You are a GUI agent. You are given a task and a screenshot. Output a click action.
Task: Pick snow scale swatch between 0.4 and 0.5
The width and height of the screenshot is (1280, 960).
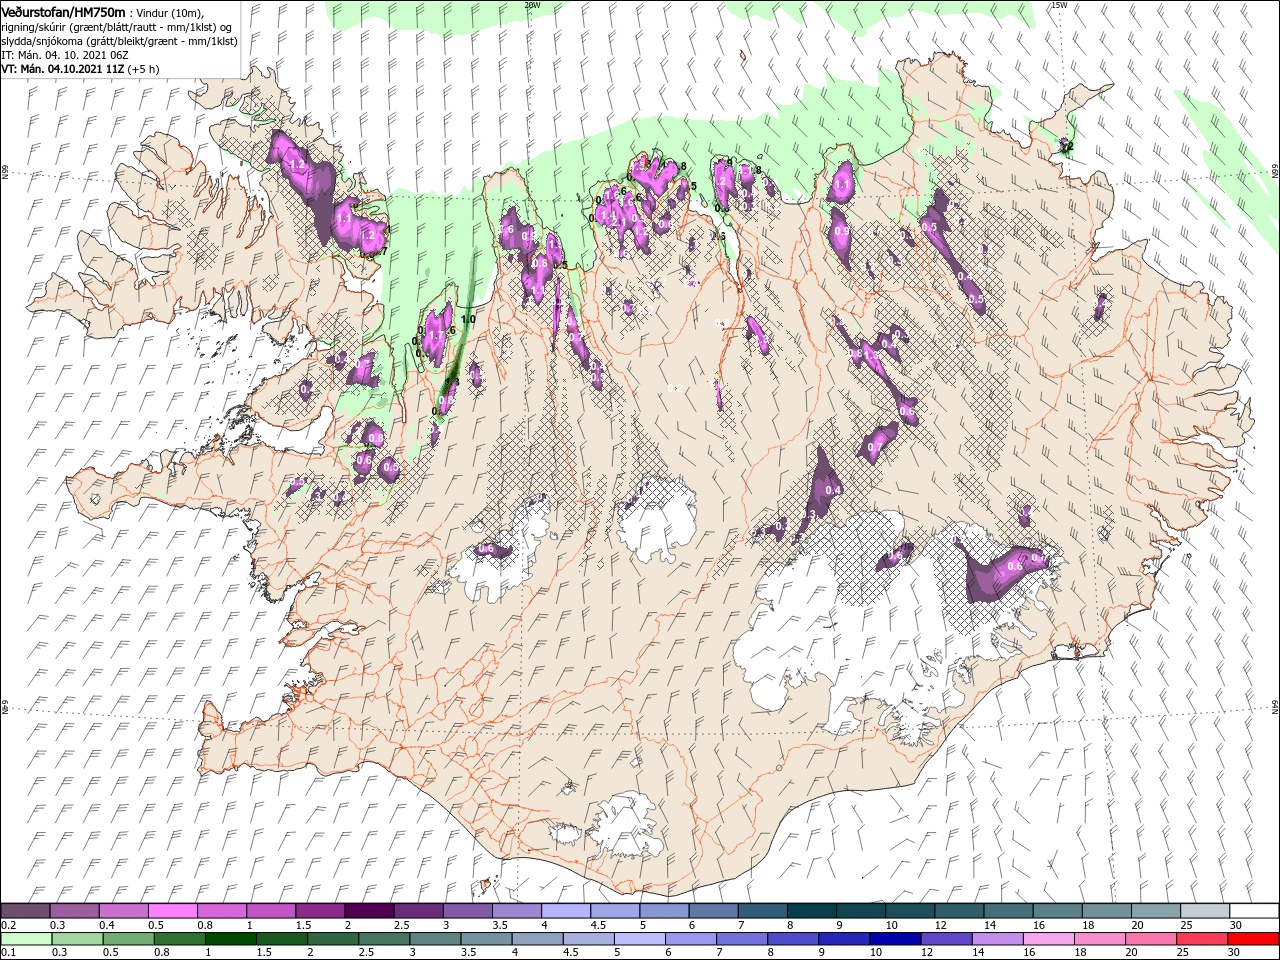click(123, 910)
